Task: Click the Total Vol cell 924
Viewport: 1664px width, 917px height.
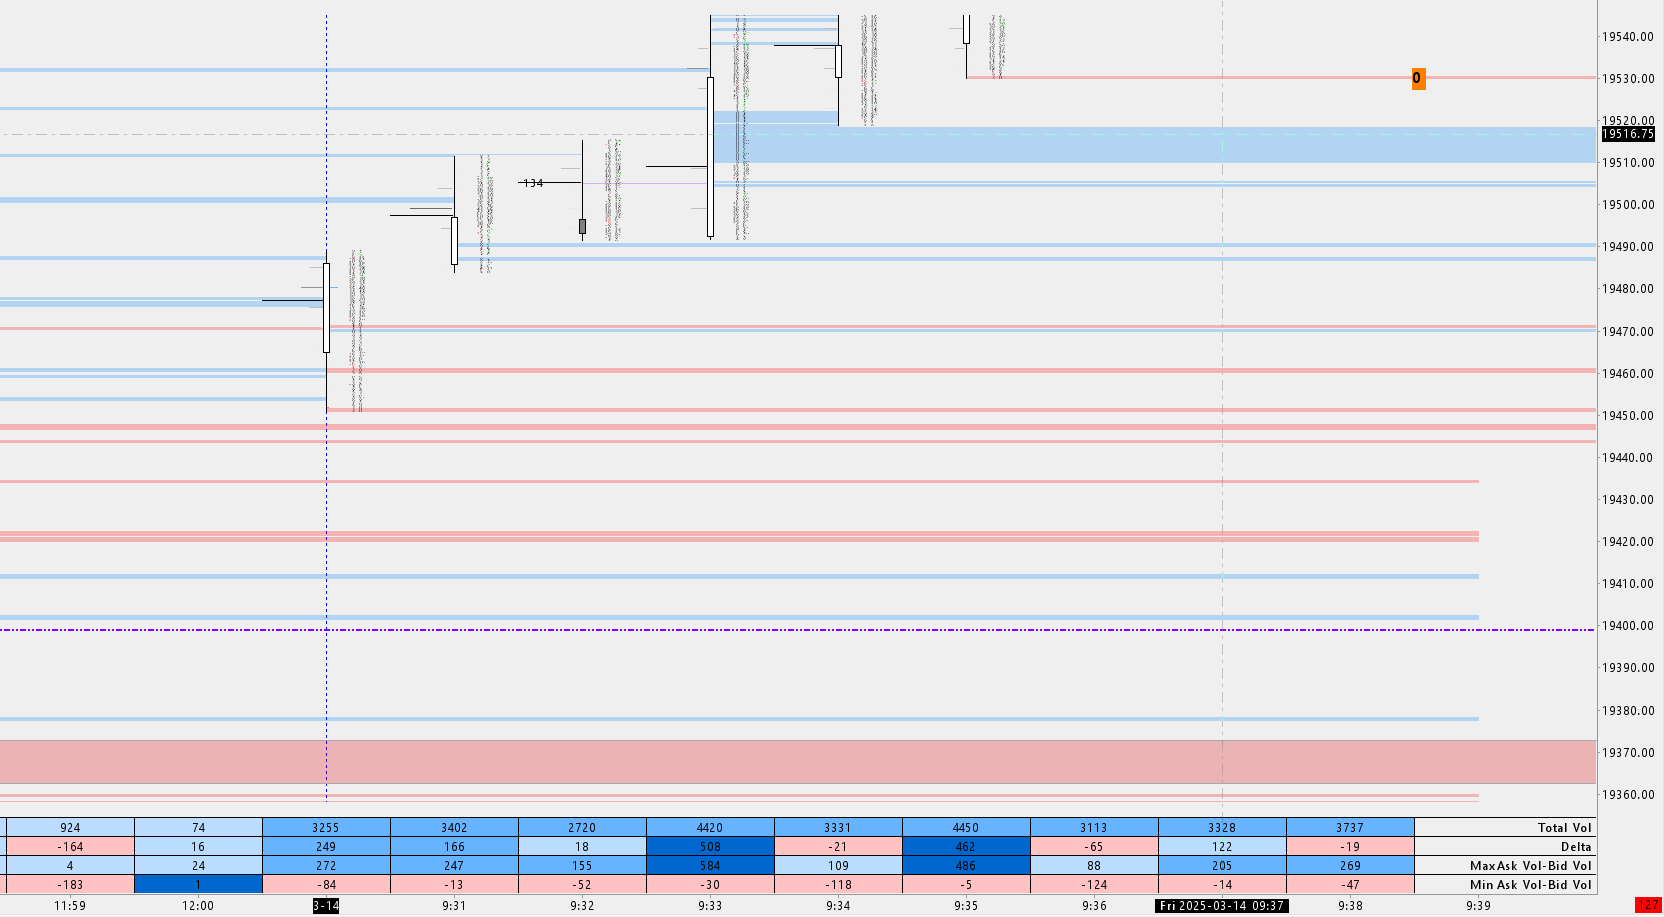Action: (70, 827)
